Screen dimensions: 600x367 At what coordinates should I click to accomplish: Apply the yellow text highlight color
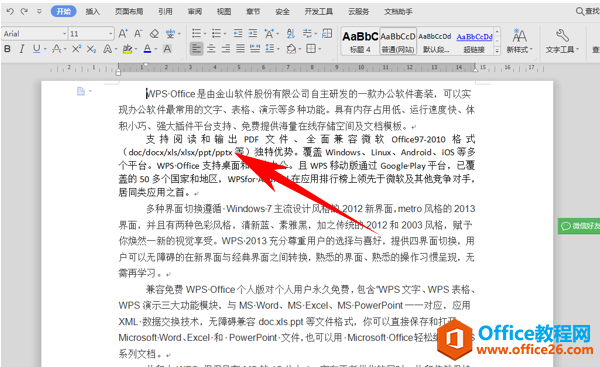[127, 49]
